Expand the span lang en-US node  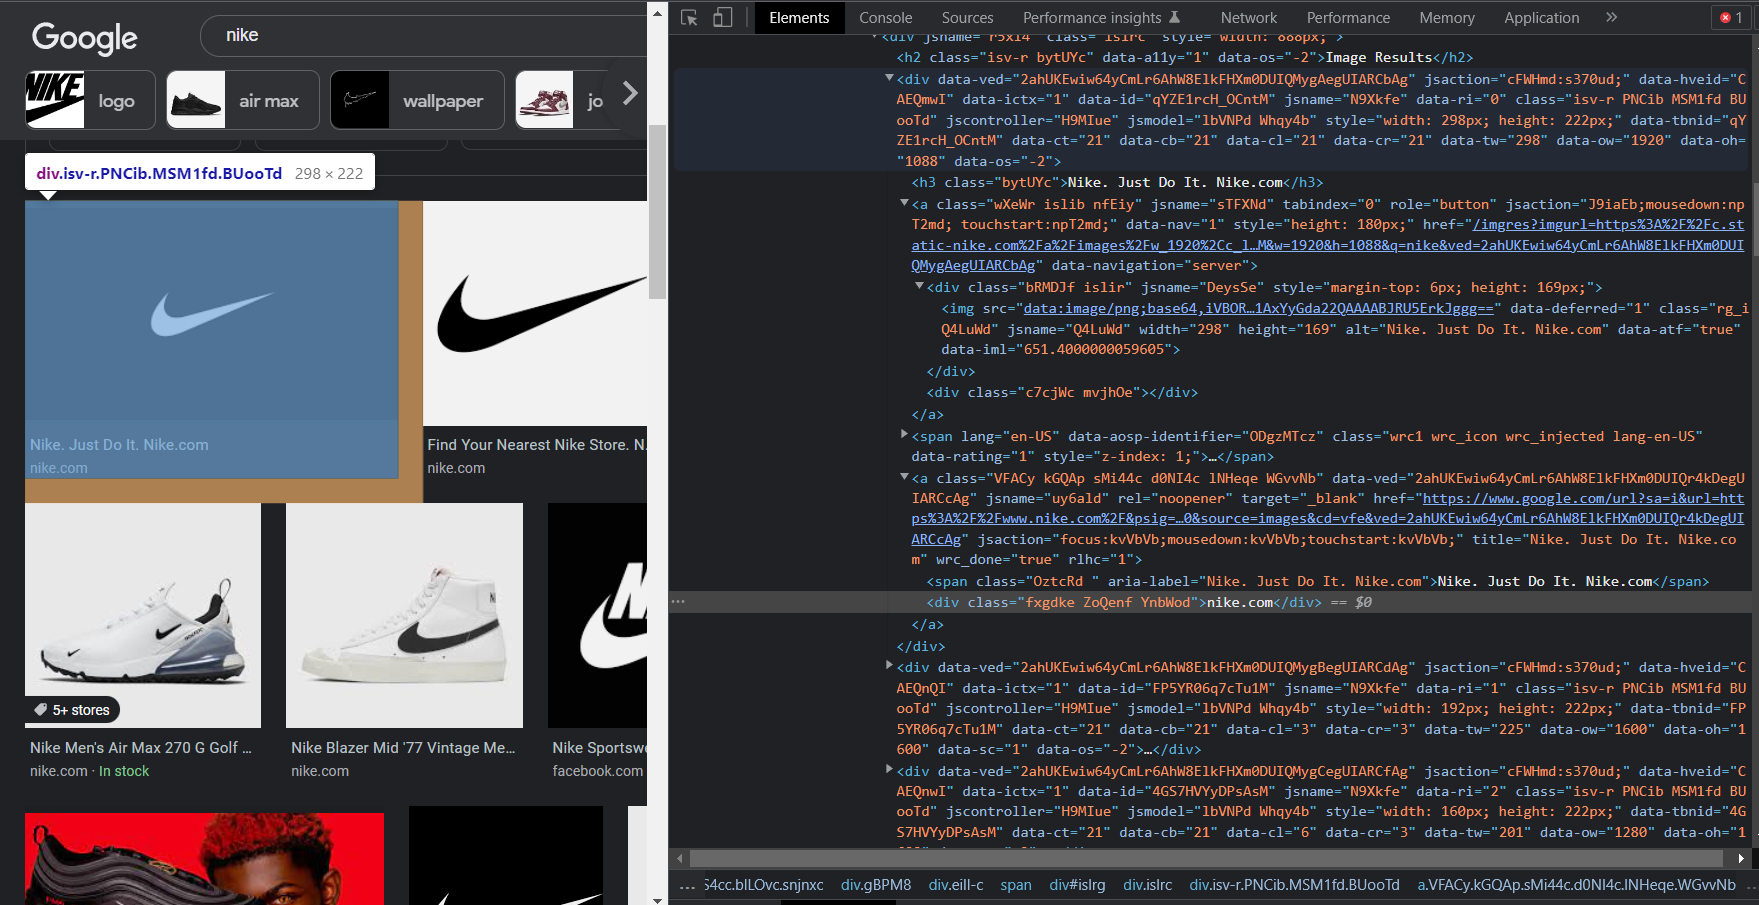[904, 434]
